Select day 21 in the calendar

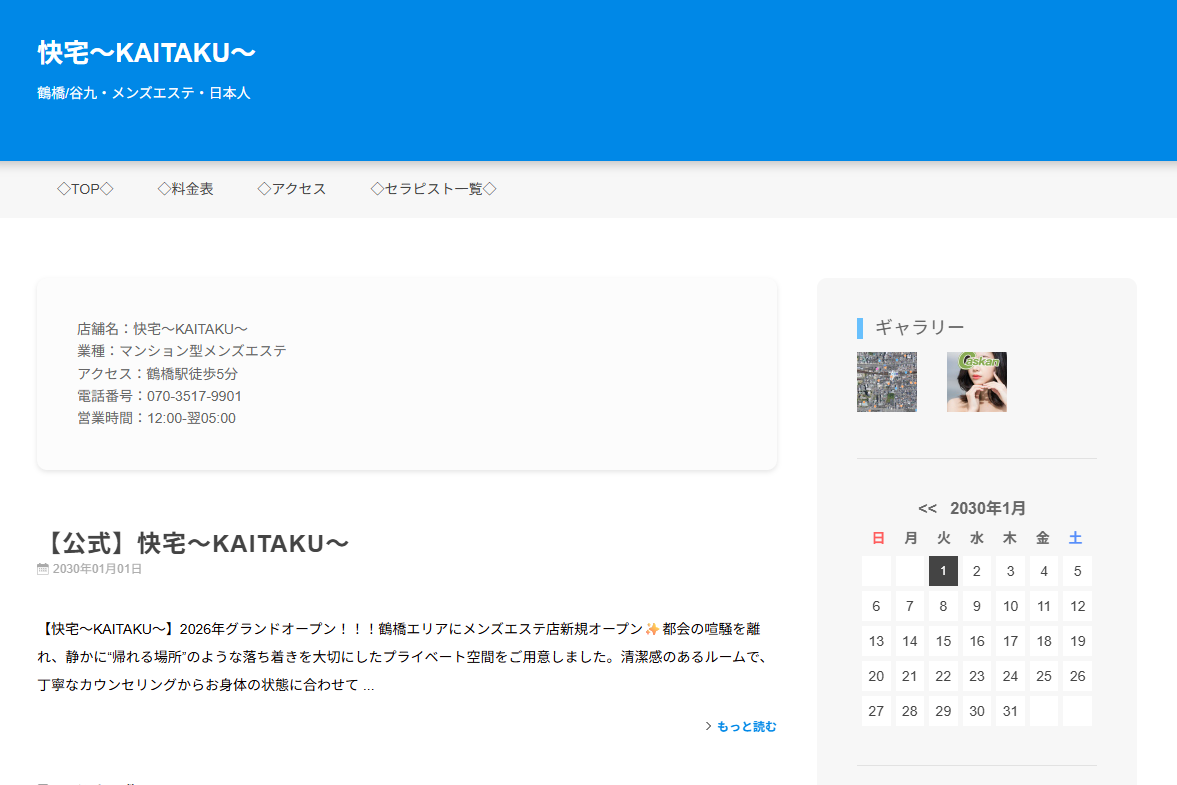tap(910, 676)
